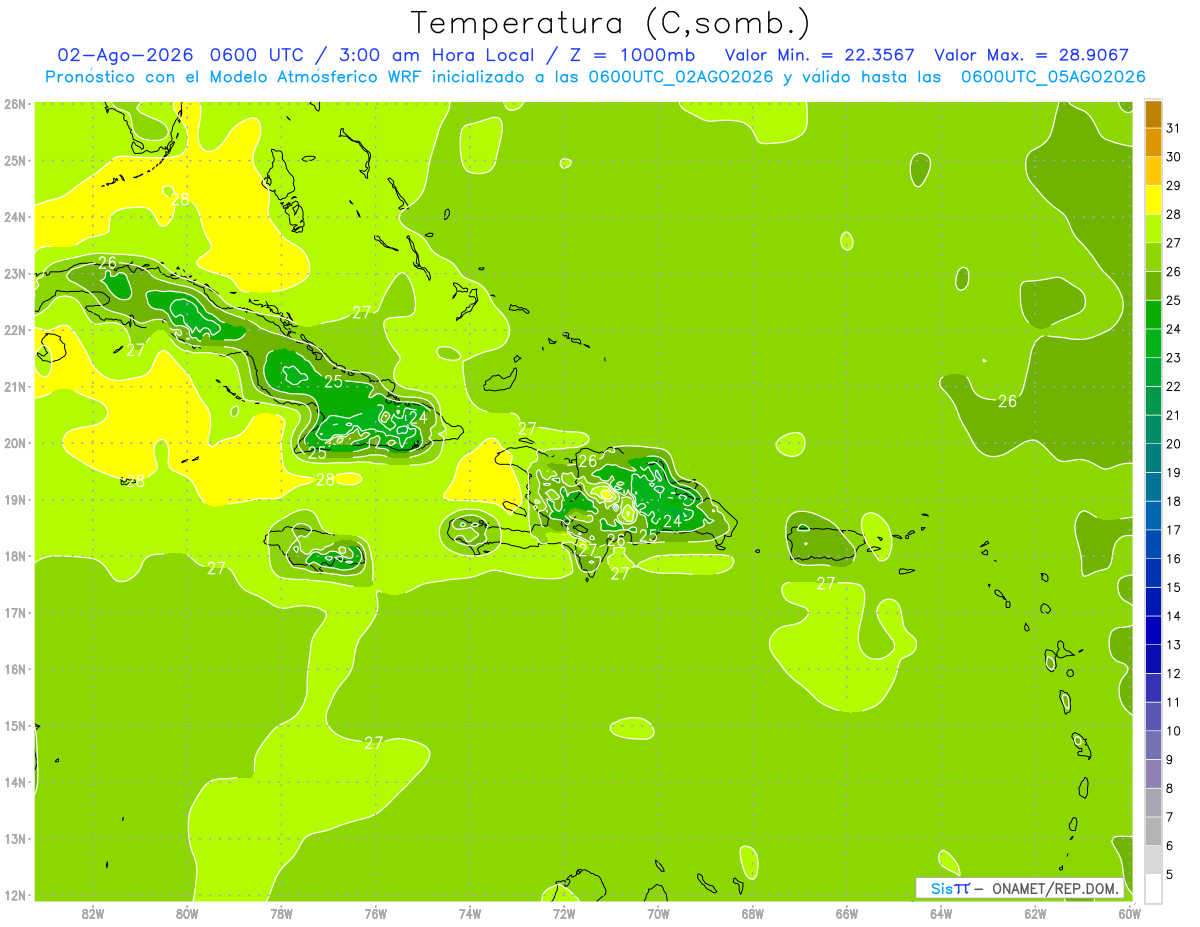Click the "26N" latitude axis label
1200x927 pixels.
coord(15,104)
